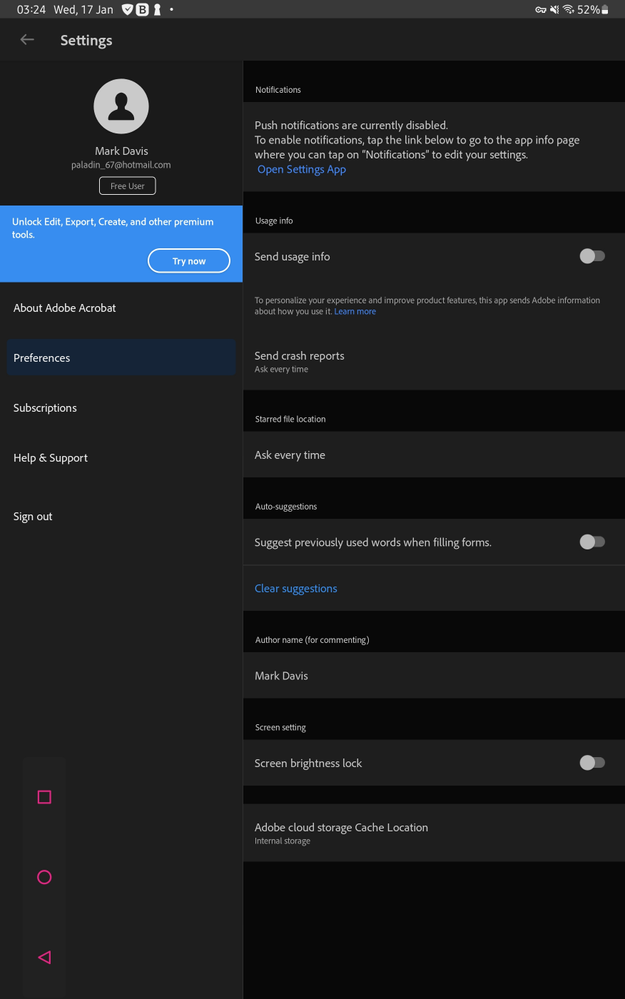Viewport: 625px width, 999px height.
Task: Tap the muted sound icon in status bar
Action: pos(554,9)
